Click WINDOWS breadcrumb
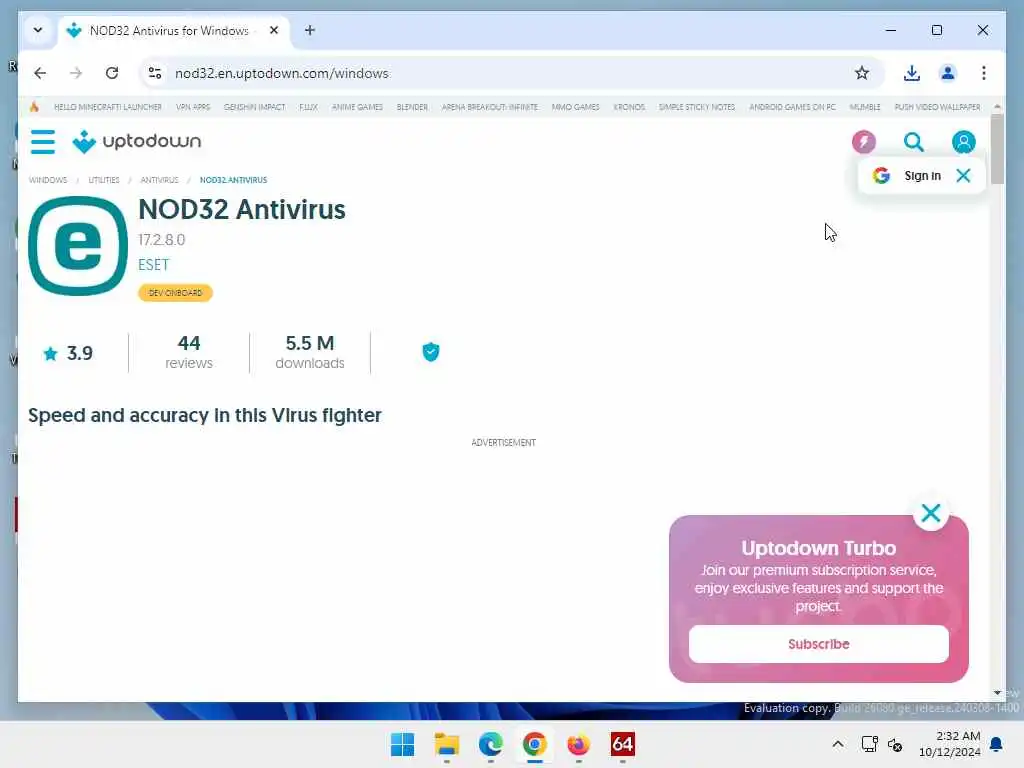 click(x=48, y=180)
